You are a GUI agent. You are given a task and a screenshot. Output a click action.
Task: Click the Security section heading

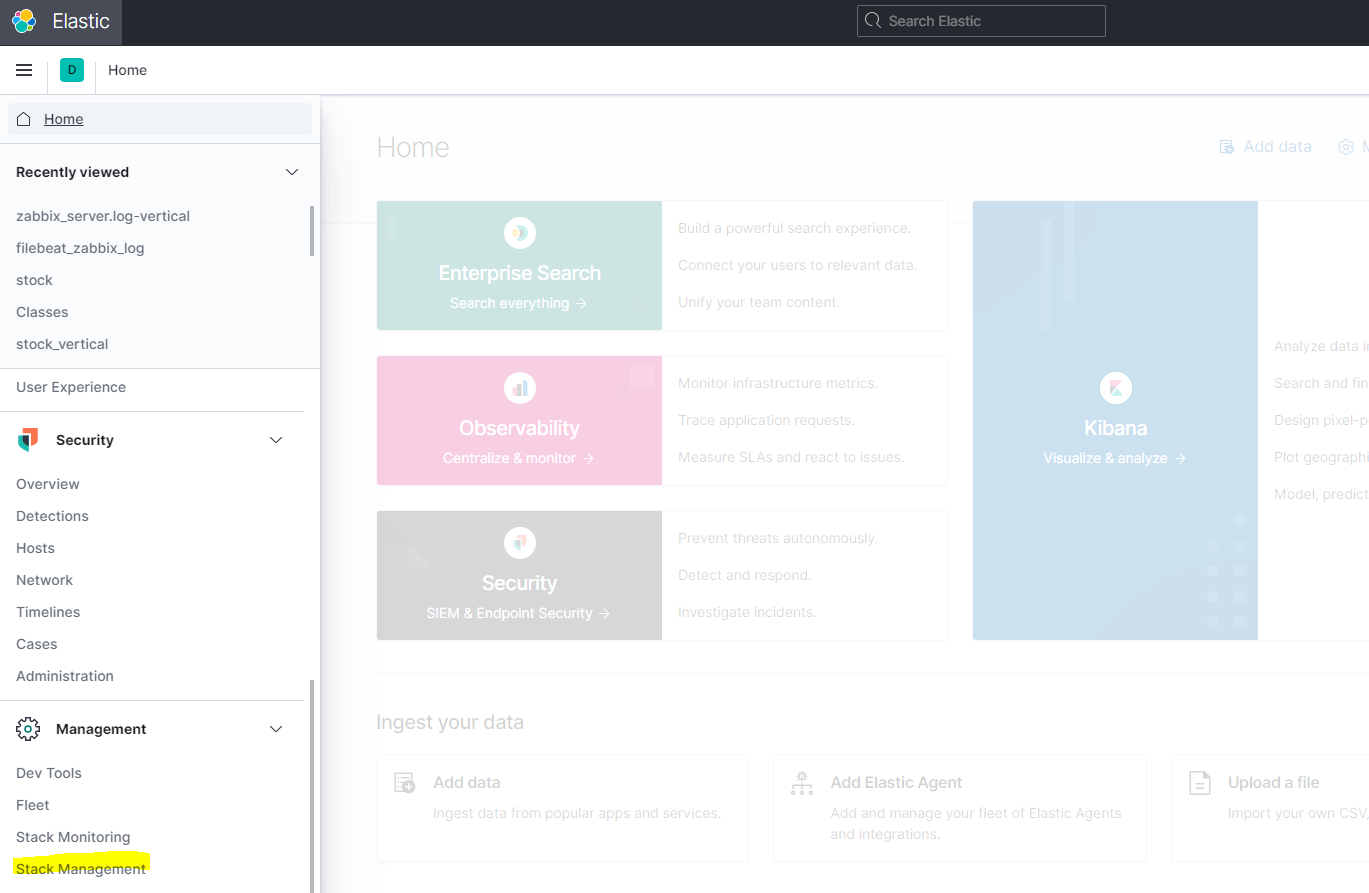[x=85, y=440]
